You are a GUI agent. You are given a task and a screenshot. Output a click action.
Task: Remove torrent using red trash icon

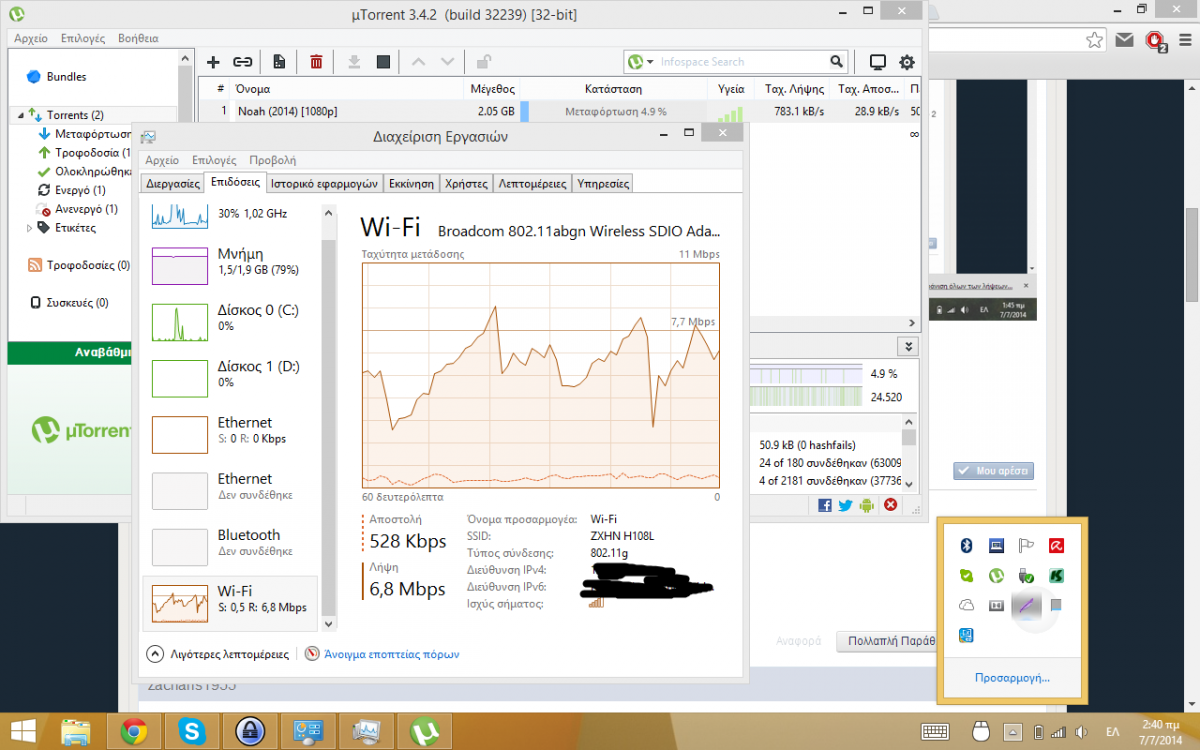[x=316, y=62]
